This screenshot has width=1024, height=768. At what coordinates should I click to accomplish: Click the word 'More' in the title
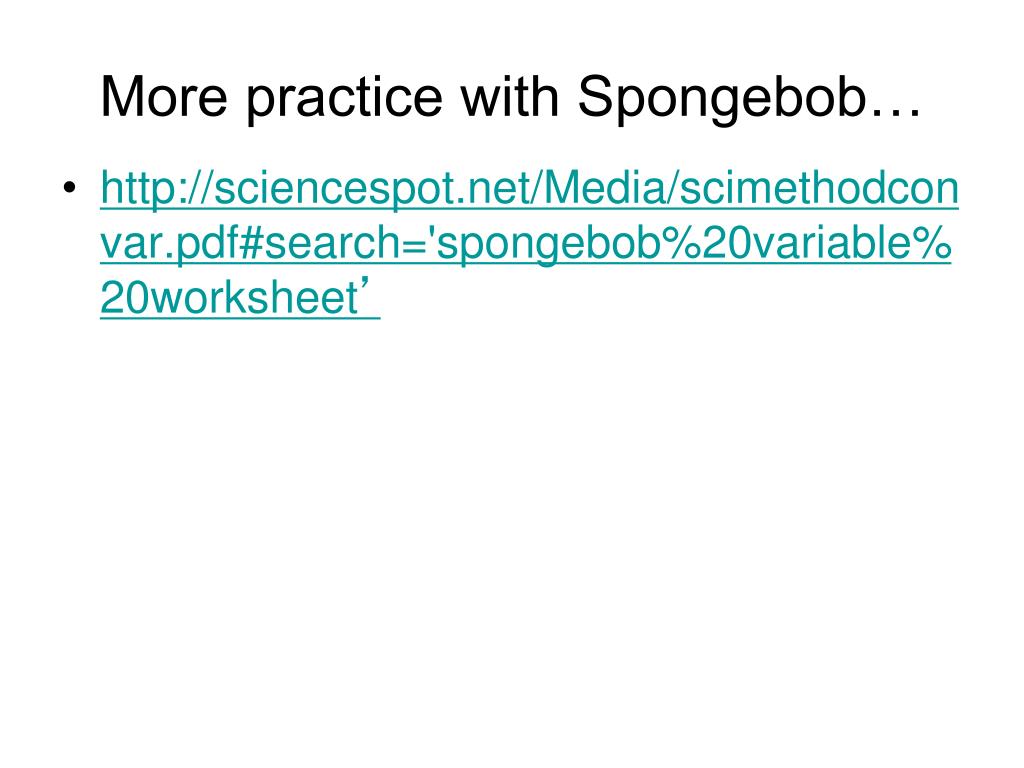161,98
